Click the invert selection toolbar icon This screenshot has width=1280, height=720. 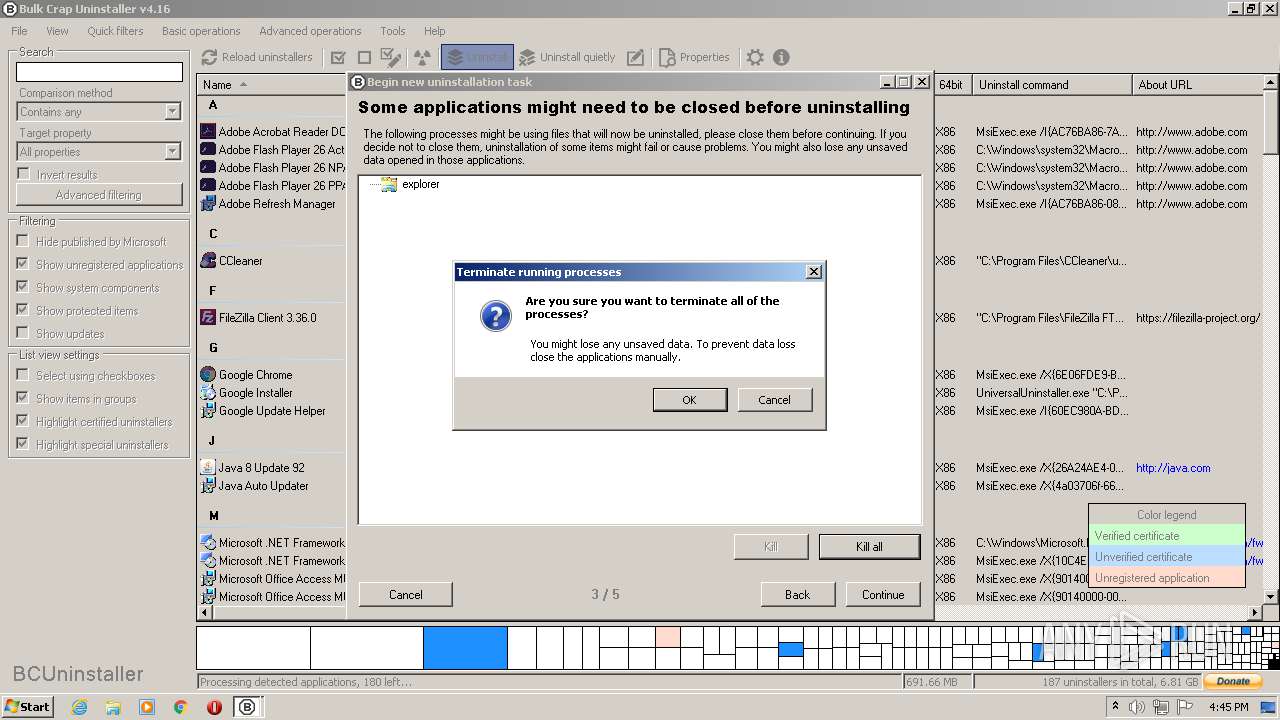coord(391,57)
